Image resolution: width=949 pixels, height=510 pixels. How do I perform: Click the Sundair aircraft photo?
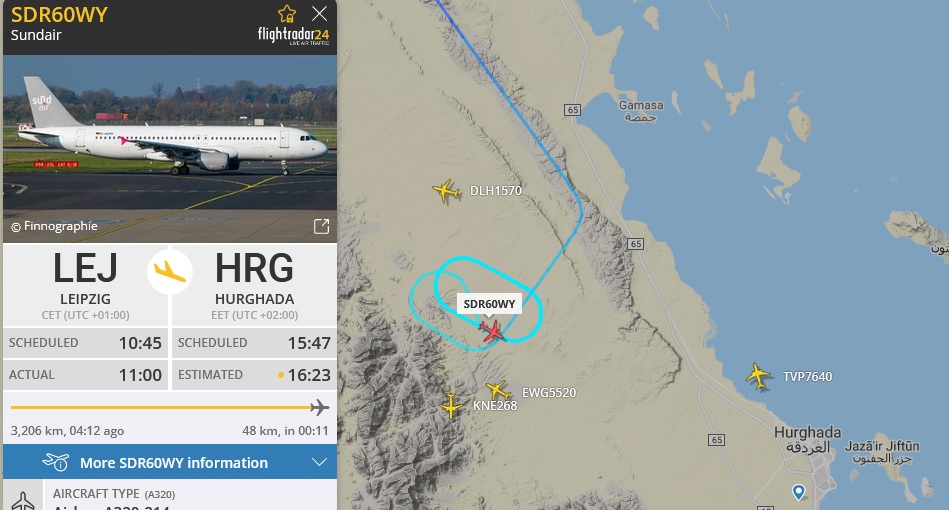170,149
